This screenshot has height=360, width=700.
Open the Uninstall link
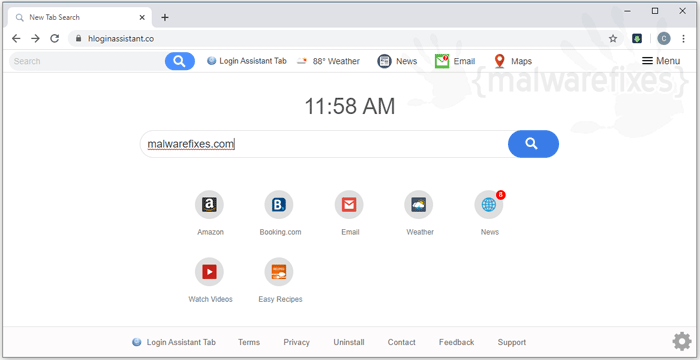pyautogui.click(x=349, y=343)
